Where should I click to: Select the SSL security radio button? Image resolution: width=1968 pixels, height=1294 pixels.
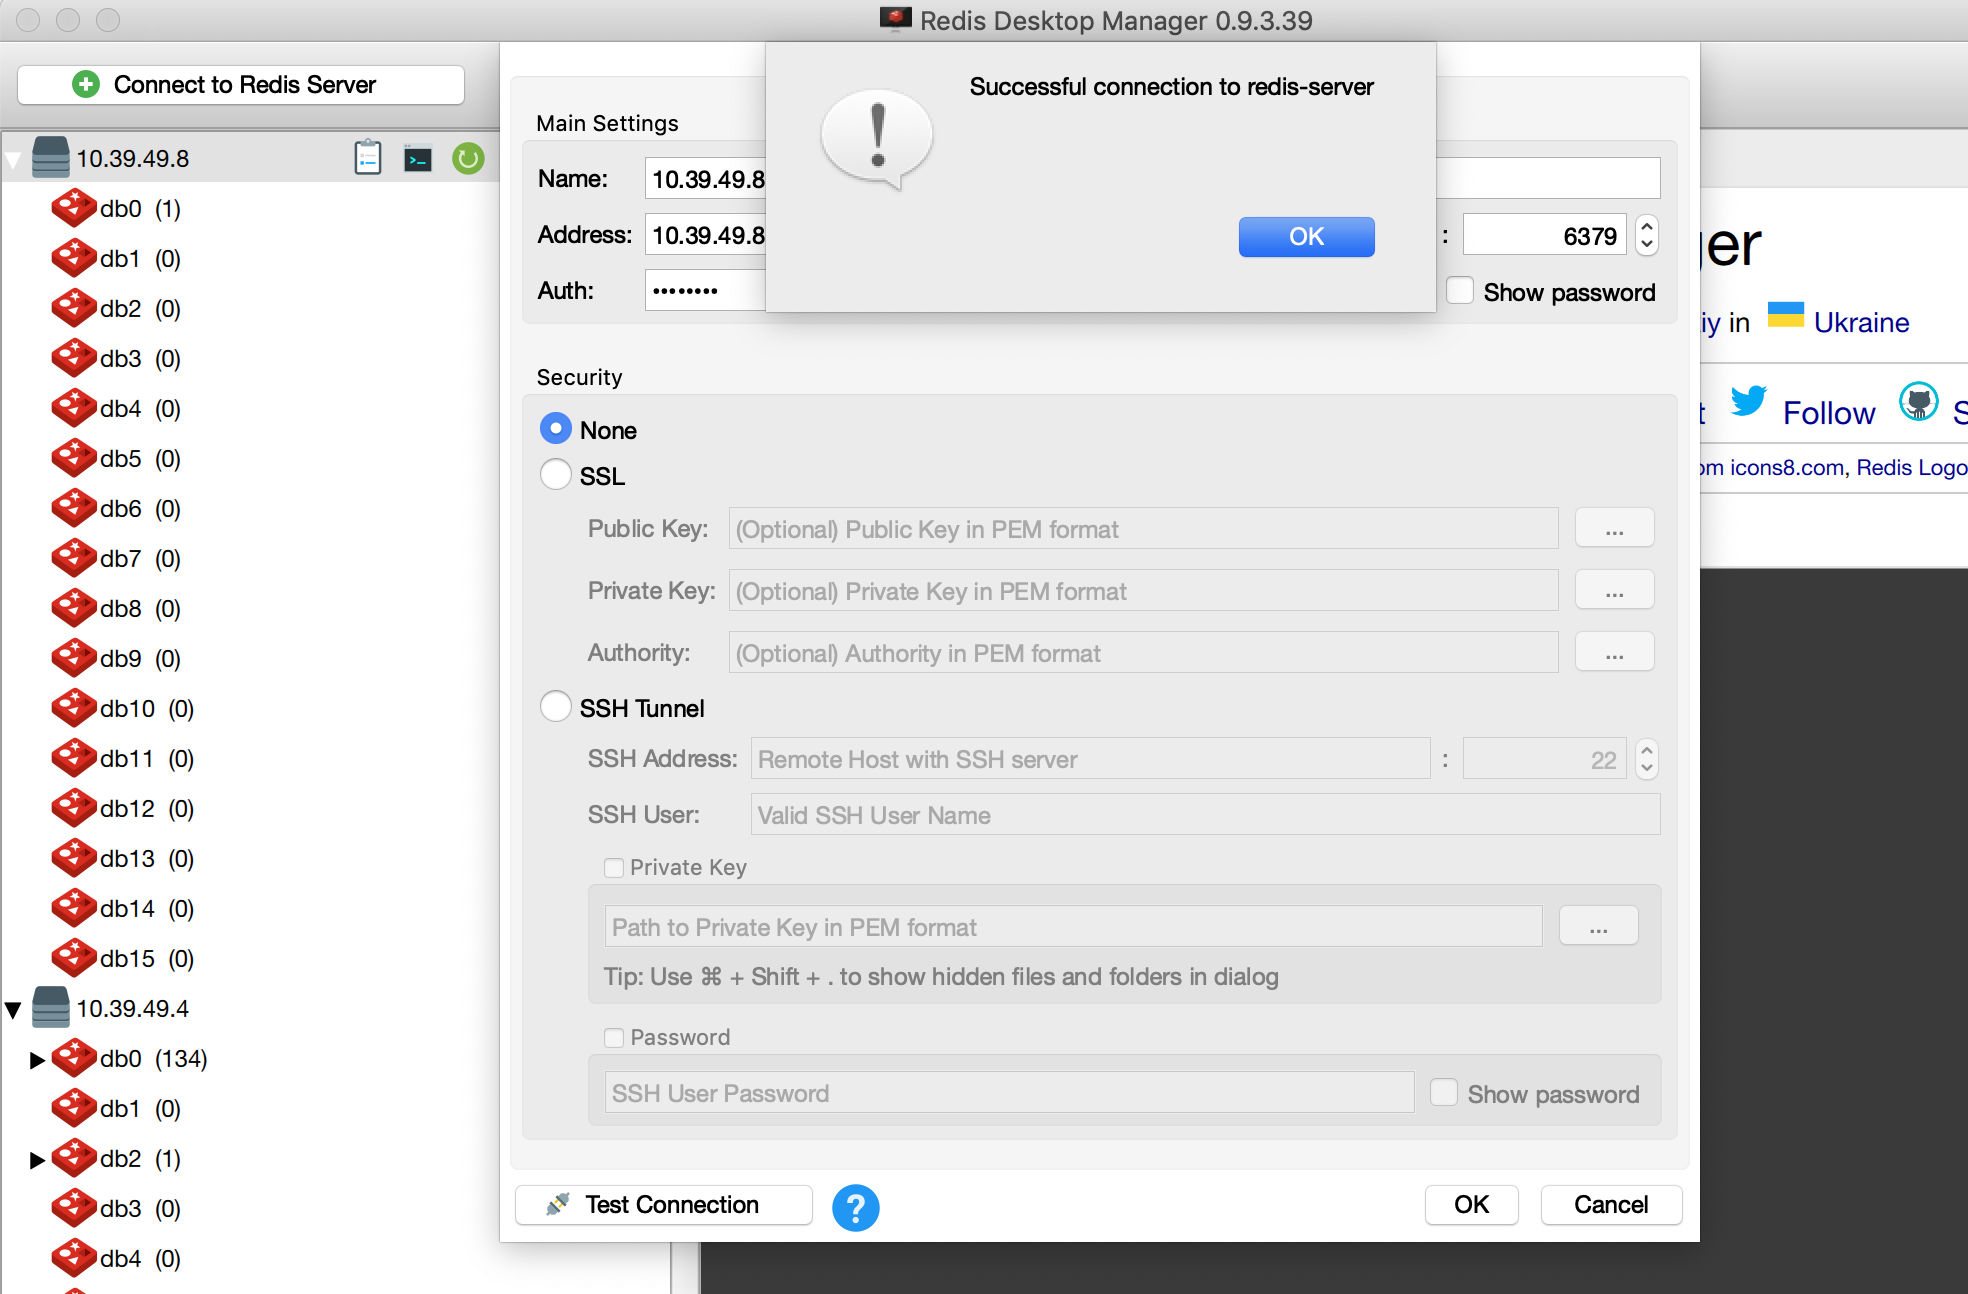click(556, 475)
